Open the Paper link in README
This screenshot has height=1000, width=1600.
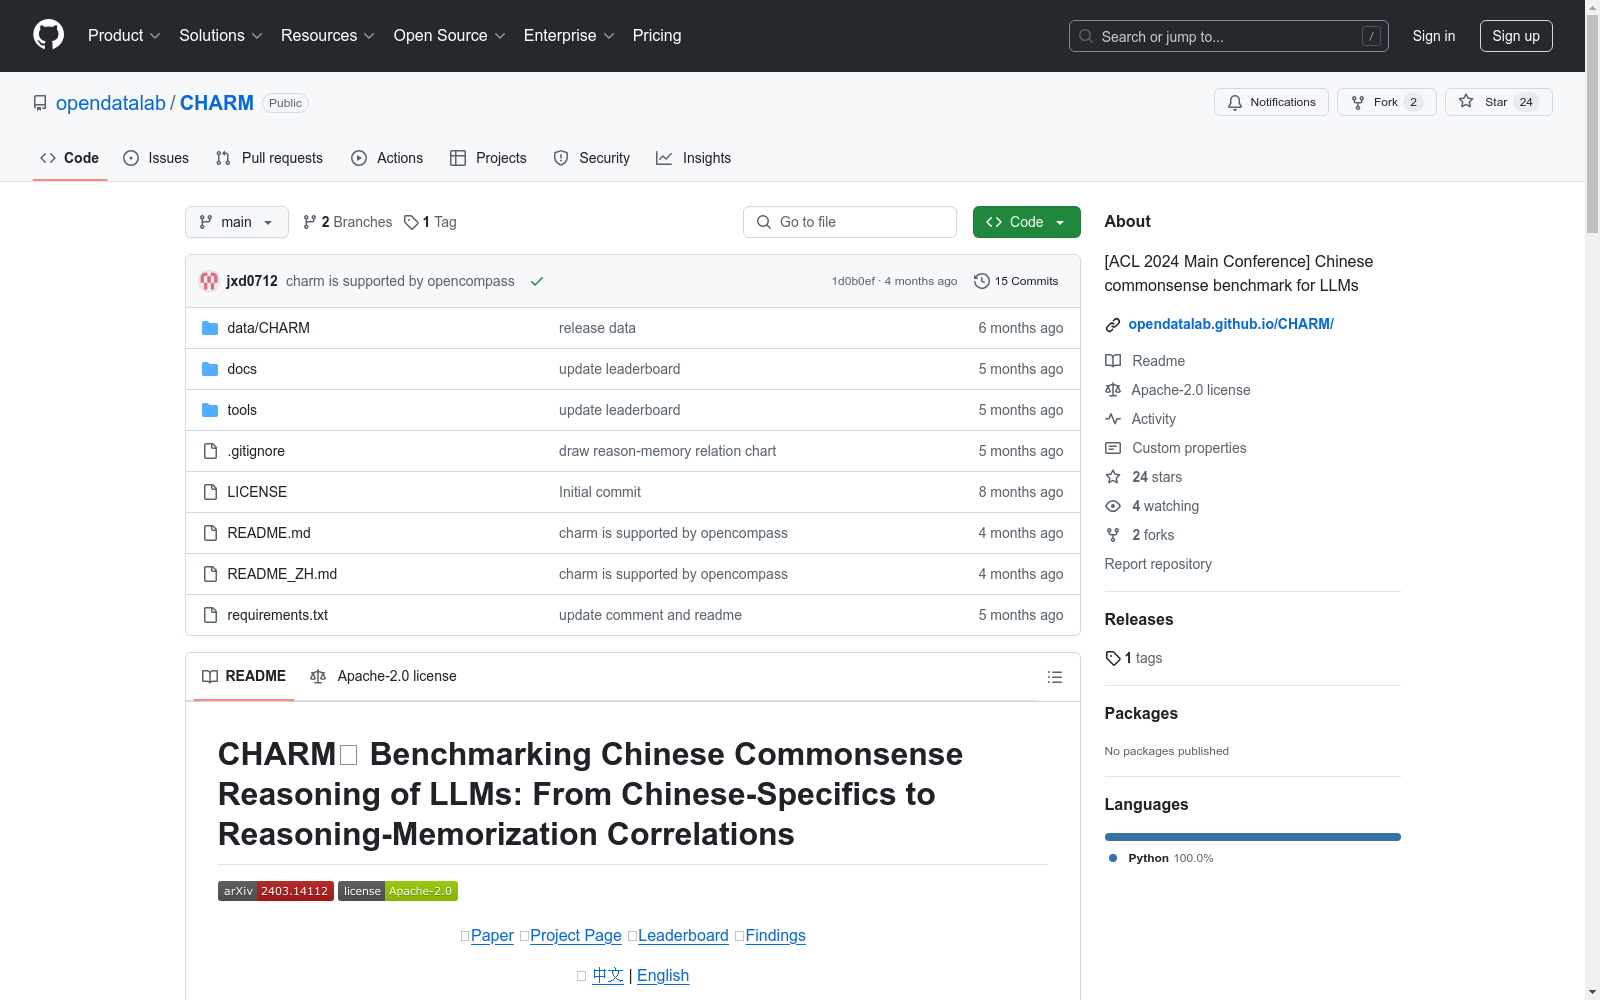(x=492, y=935)
